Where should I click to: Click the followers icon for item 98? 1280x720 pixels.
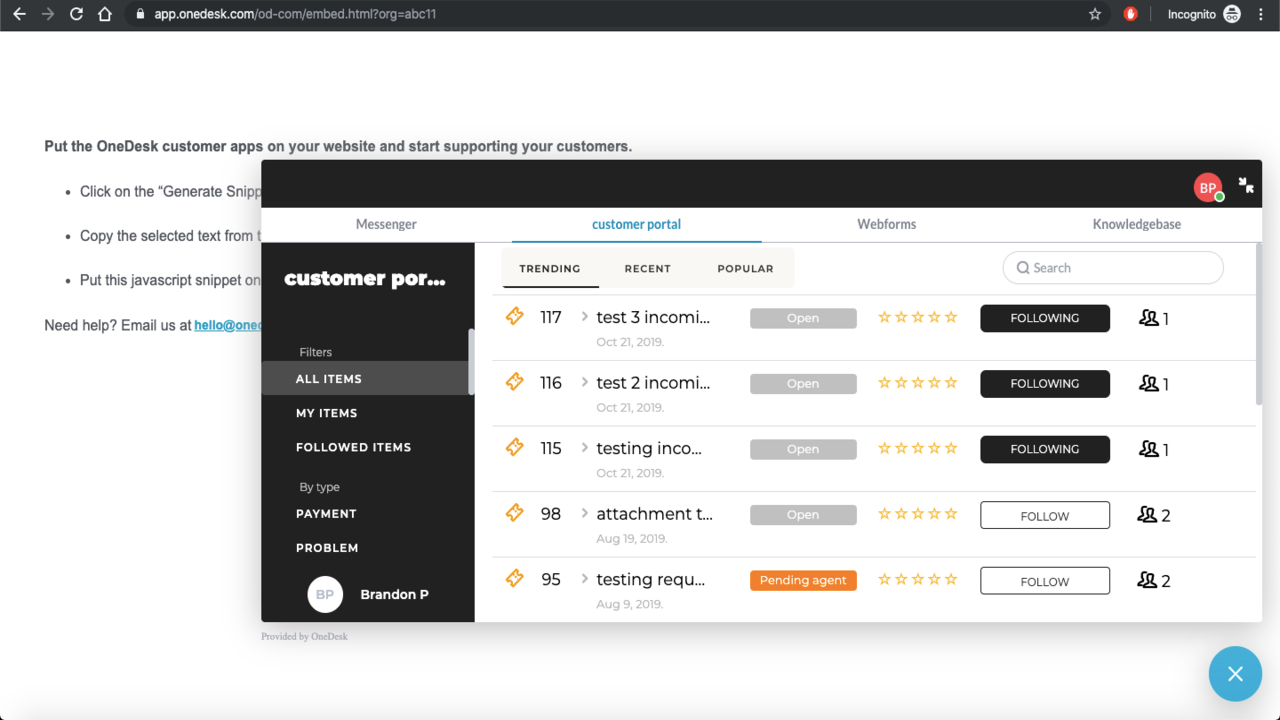1148,515
